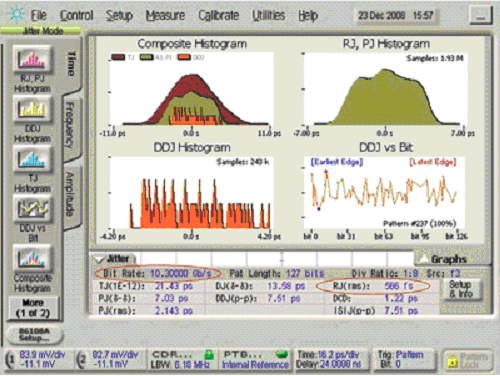
Task: Show the TJ Histogram icon view
Action: [x=32, y=159]
